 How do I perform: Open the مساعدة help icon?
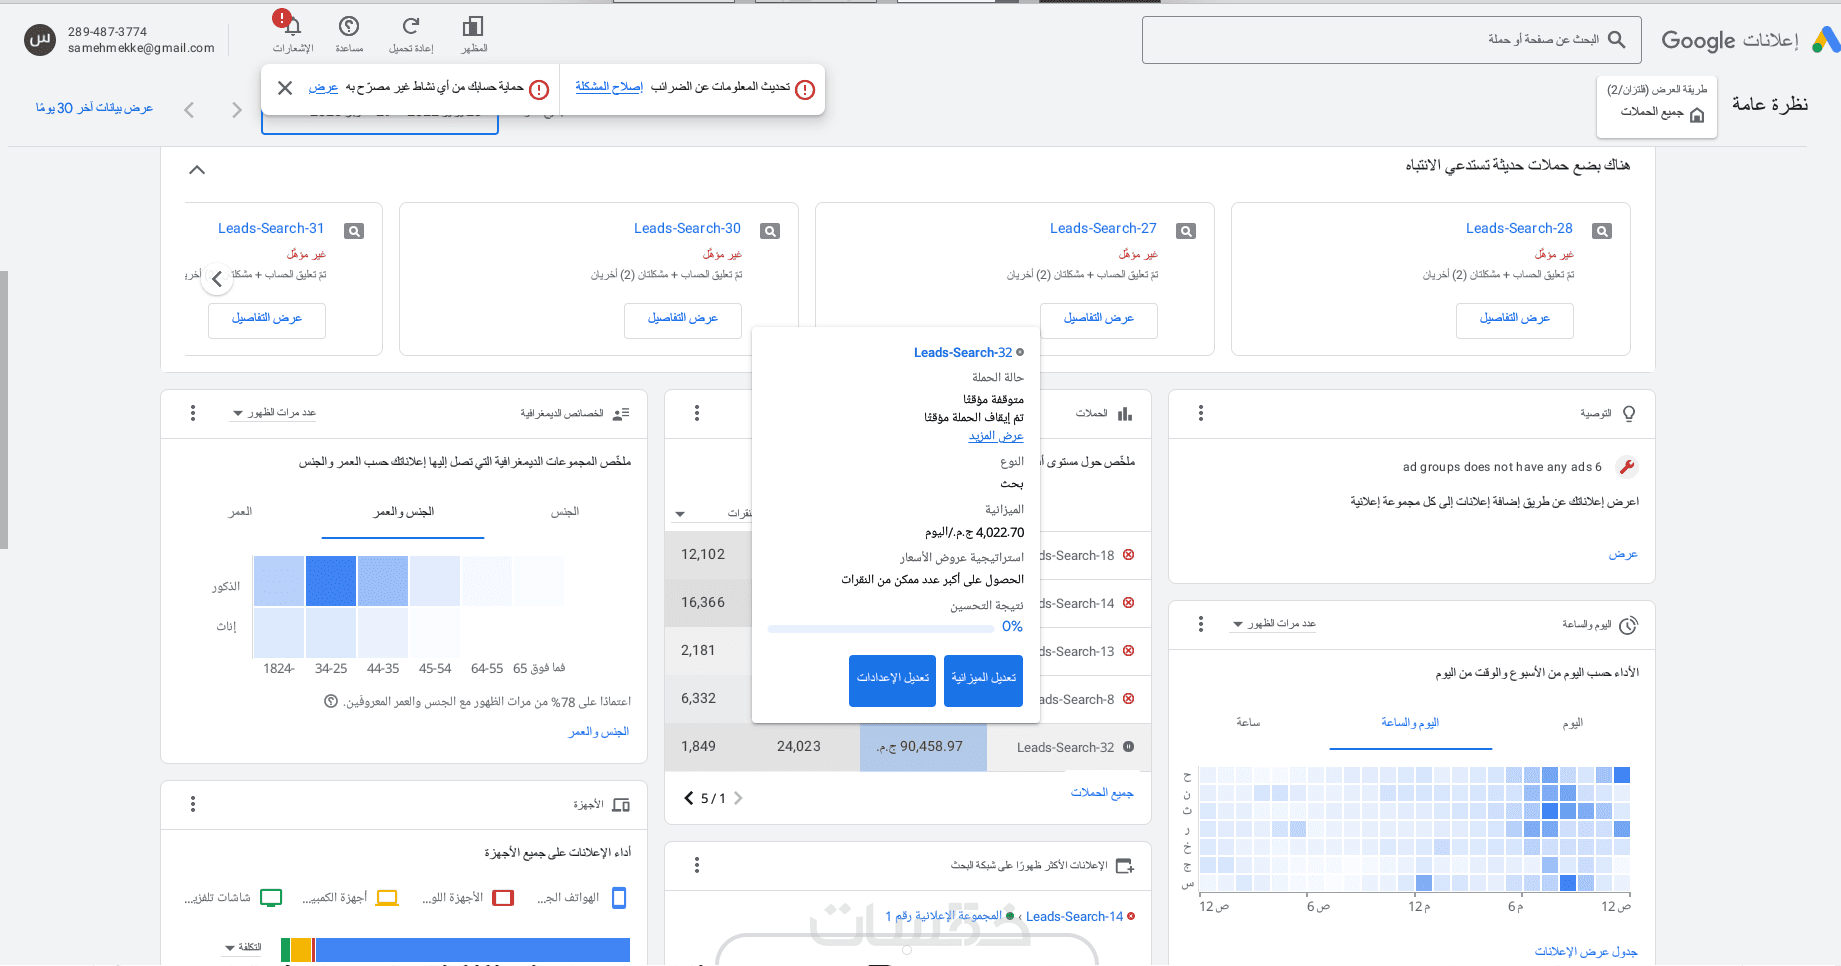pos(349,26)
